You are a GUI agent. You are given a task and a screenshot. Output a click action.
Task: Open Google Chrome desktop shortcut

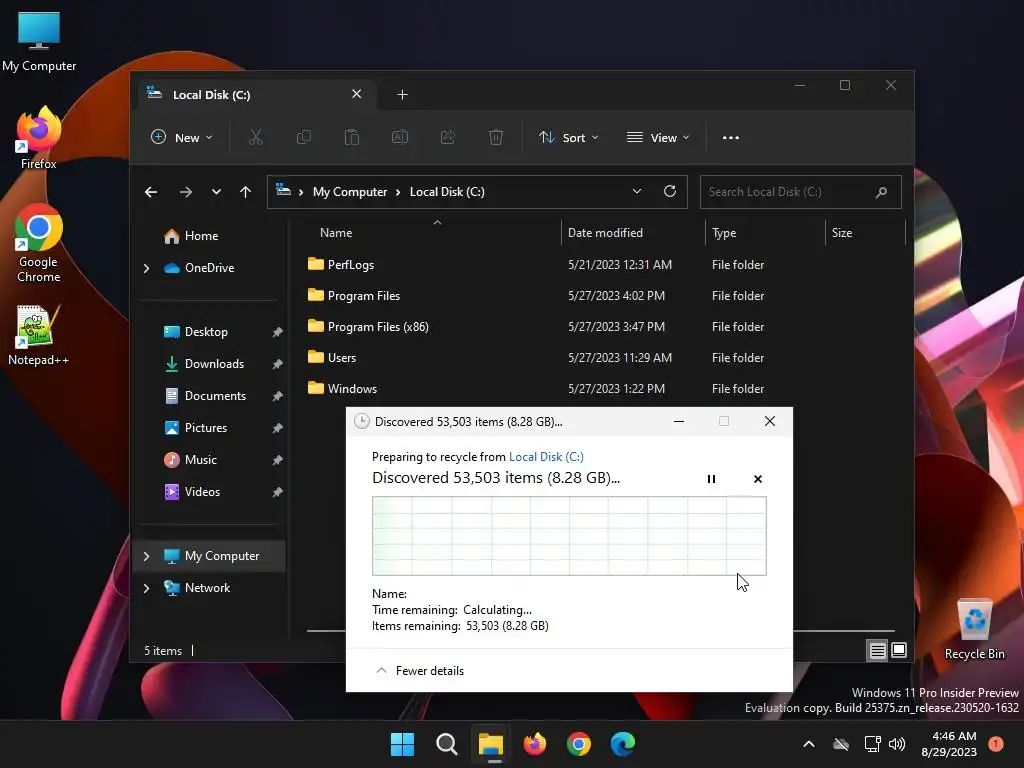tap(39, 244)
